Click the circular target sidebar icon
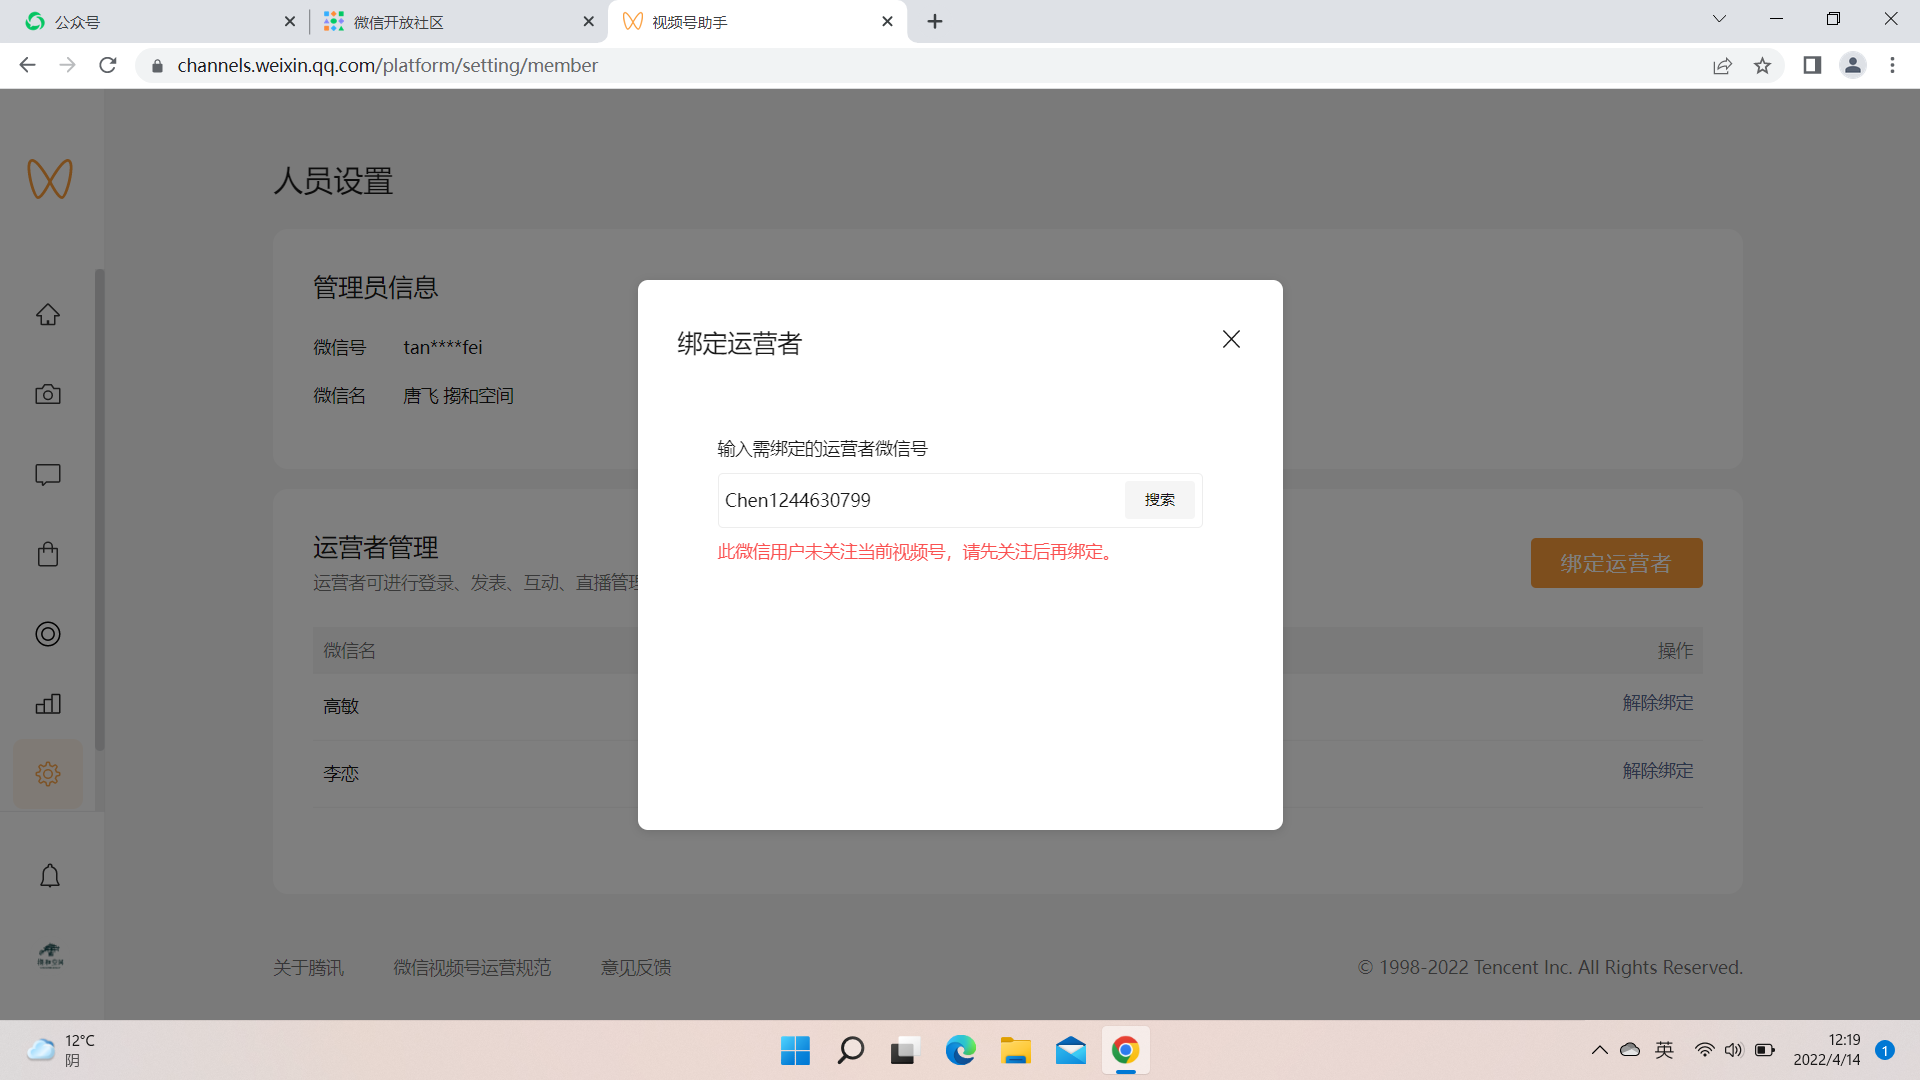Viewport: 1920px width, 1080px height. pos(48,634)
